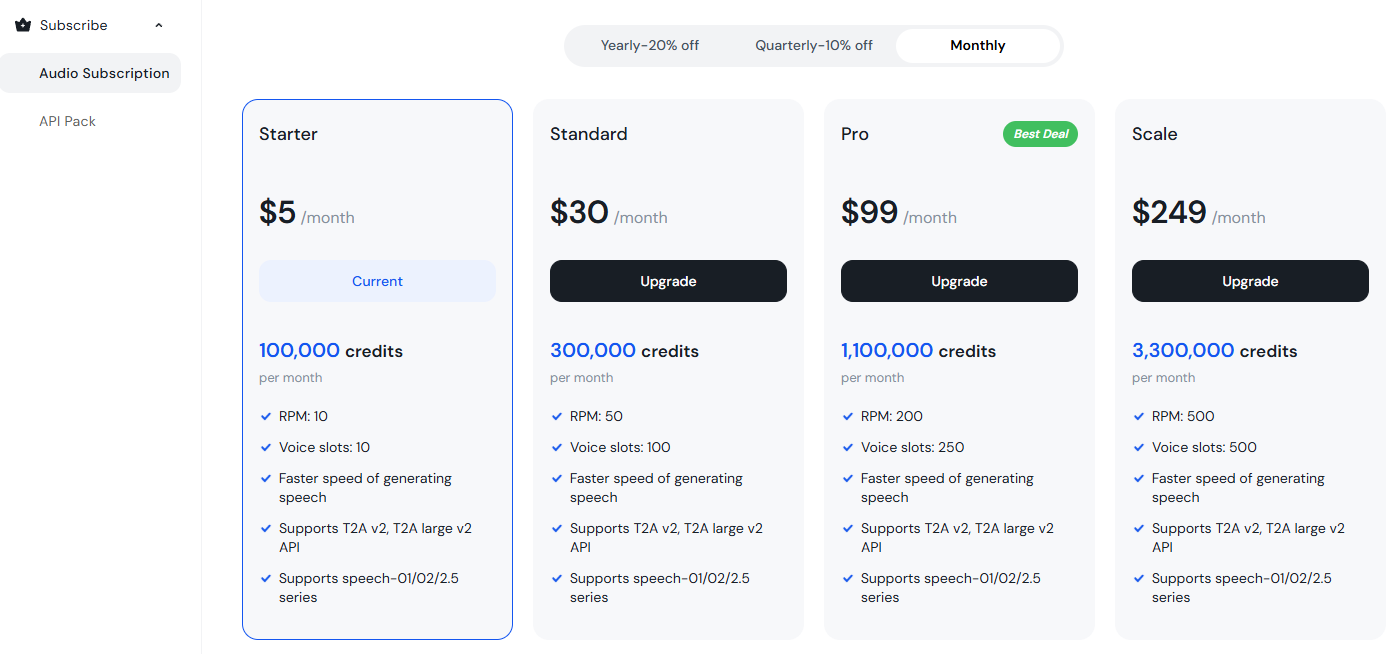Image resolution: width=1399 pixels, height=654 pixels.
Task: Click the Current button on Starter plan
Action: coord(377,281)
